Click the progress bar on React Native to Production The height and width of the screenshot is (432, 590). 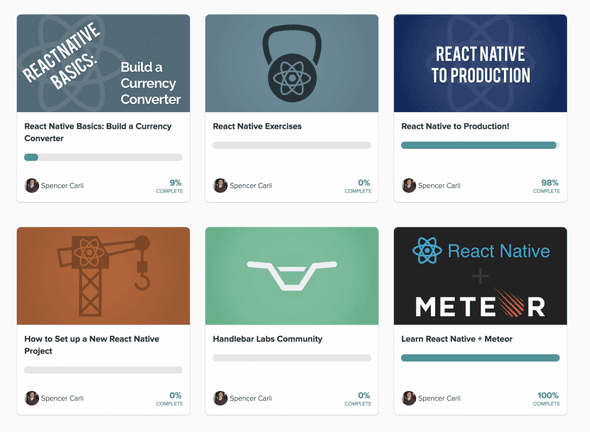tap(480, 145)
